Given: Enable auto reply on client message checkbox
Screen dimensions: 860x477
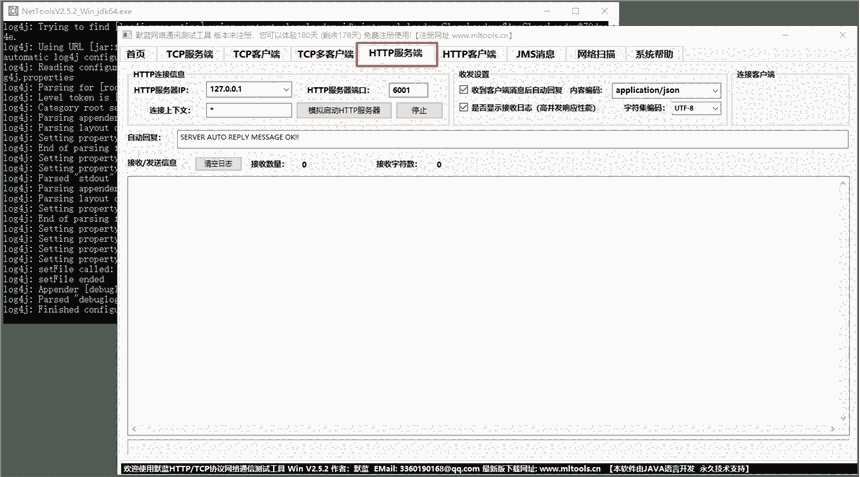Looking at the screenshot, I should pyautogui.click(x=463, y=90).
